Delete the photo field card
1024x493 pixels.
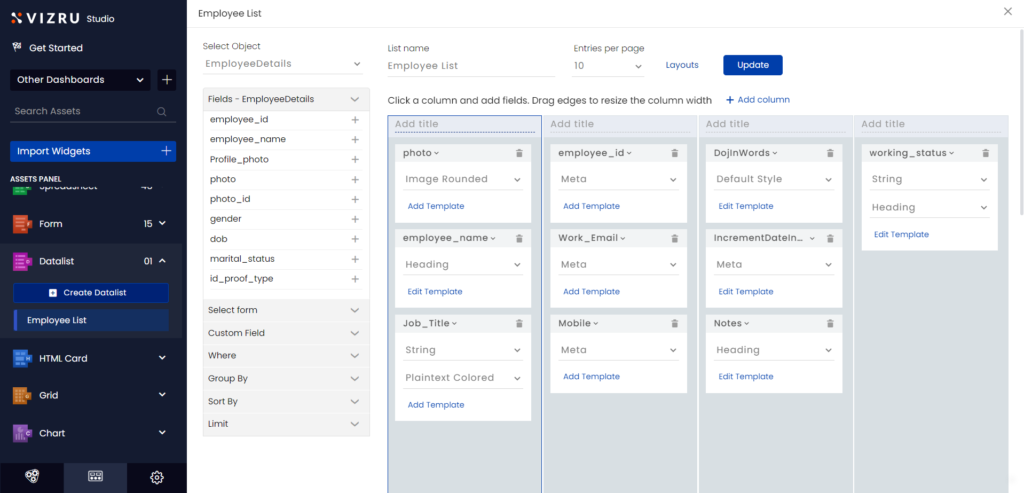tap(519, 153)
